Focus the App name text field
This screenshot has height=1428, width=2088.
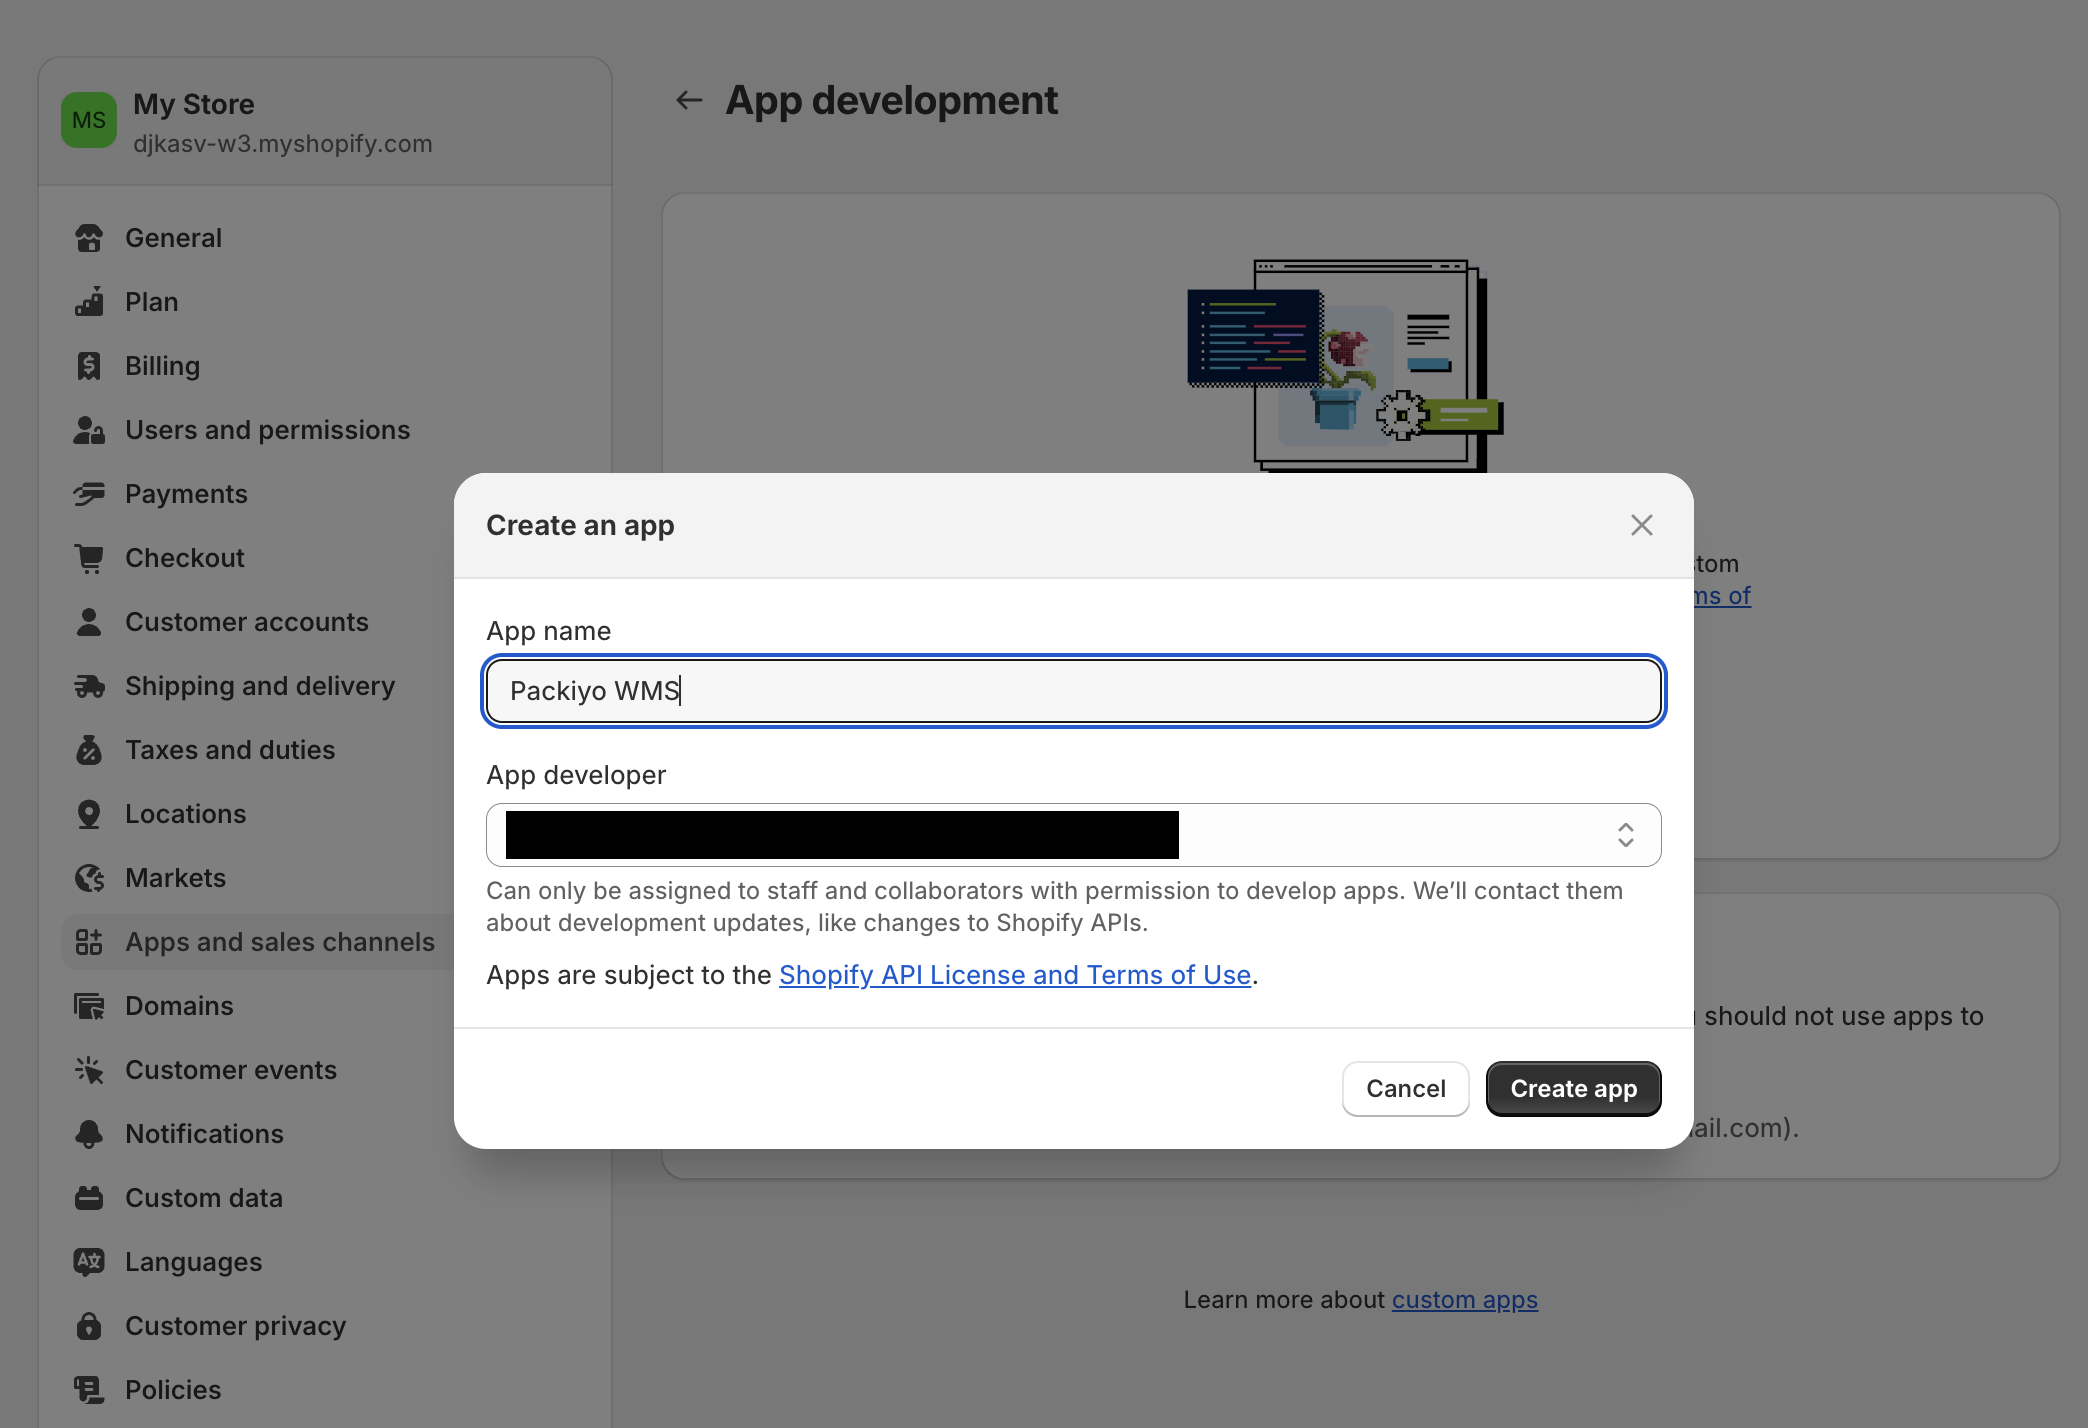tap(1073, 691)
